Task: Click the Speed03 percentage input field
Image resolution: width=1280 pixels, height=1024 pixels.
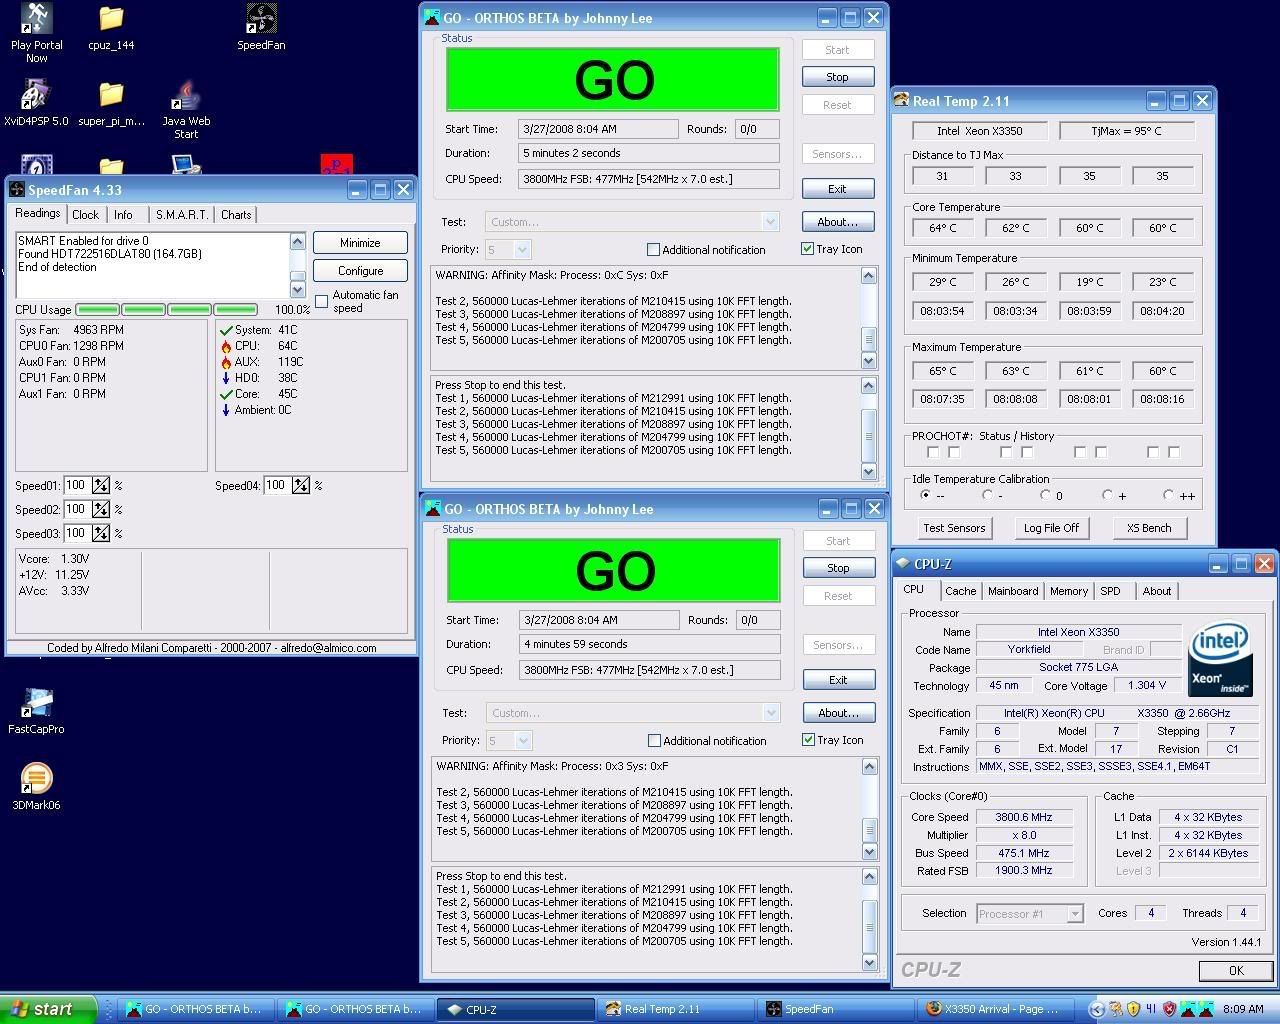Action: click(x=76, y=534)
